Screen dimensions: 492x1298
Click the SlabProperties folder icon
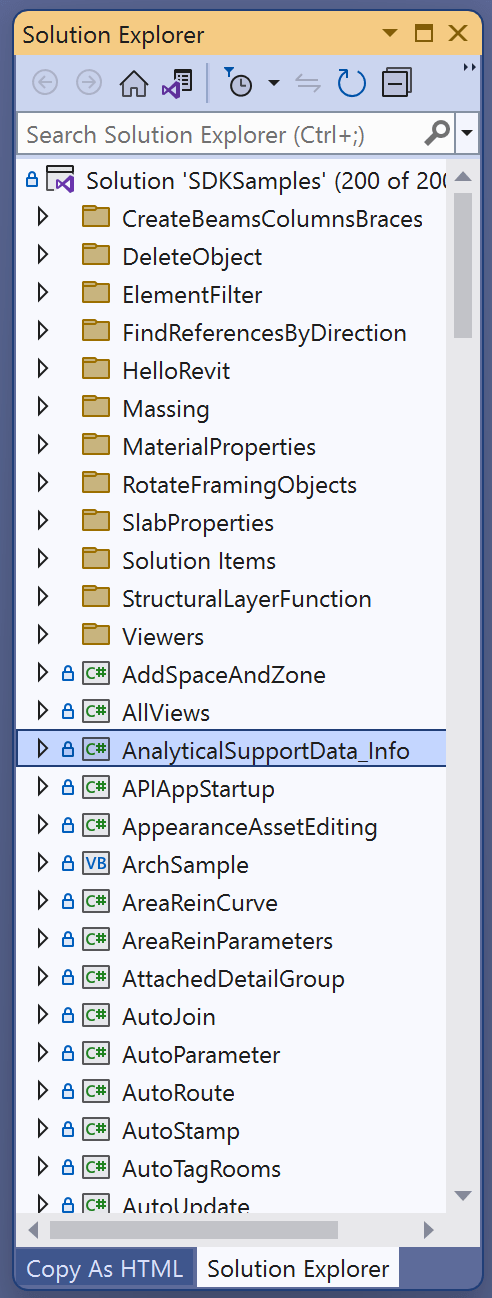[96, 522]
